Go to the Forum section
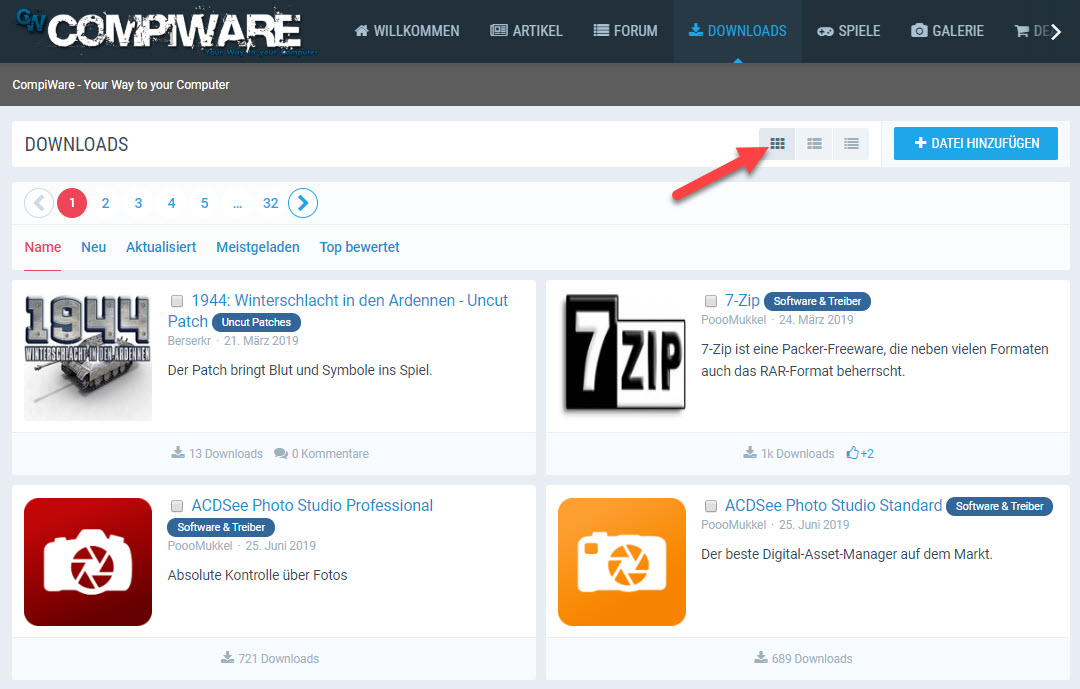The image size is (1080, 689). pos(625,31)
